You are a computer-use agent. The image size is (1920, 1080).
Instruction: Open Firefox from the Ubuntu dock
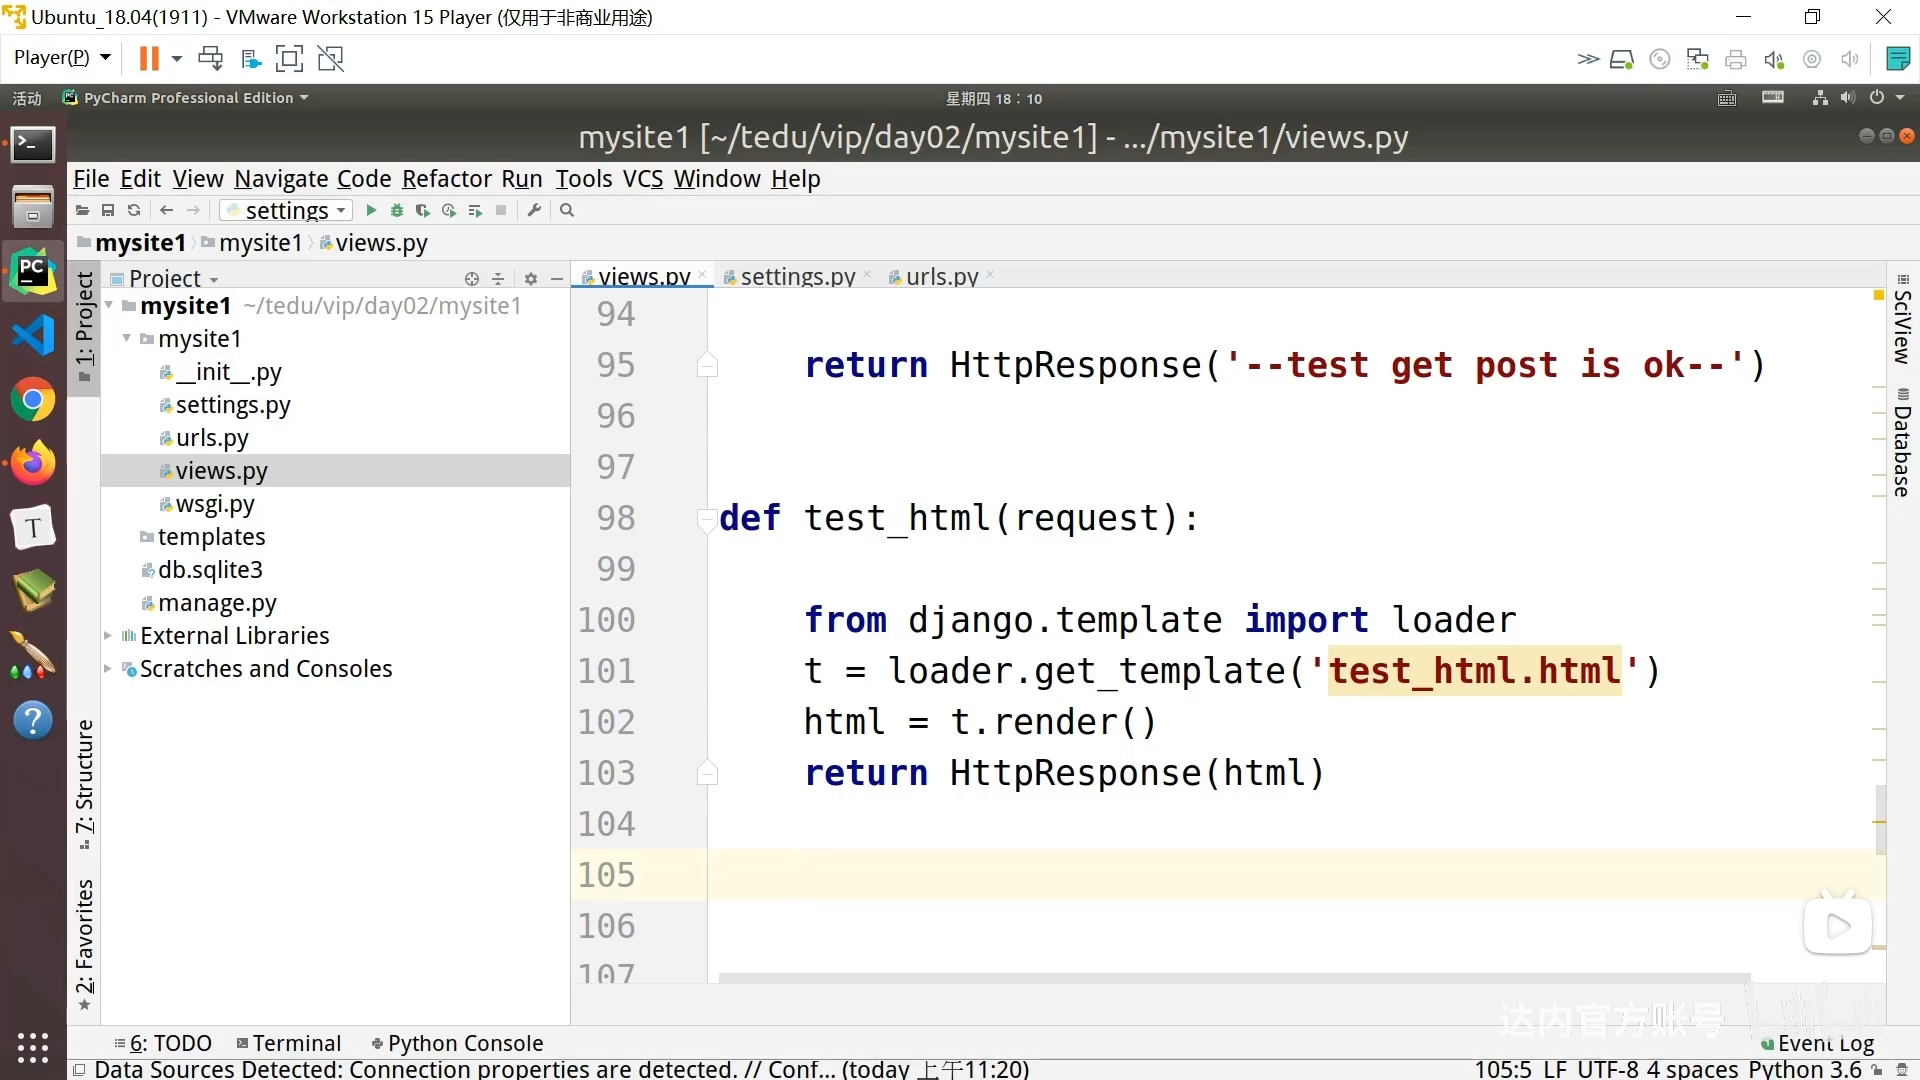point(33,463)
